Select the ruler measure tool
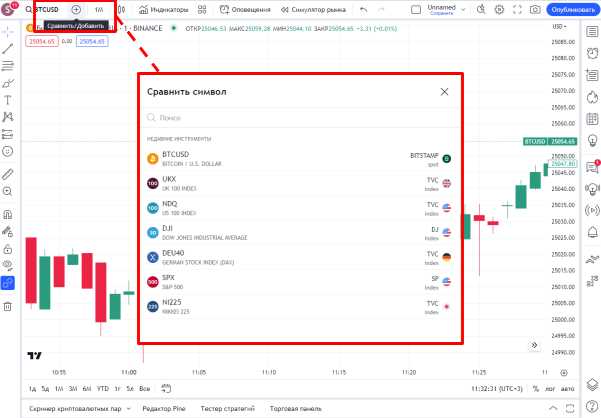The image size is (601, 418). pos(8,174)
